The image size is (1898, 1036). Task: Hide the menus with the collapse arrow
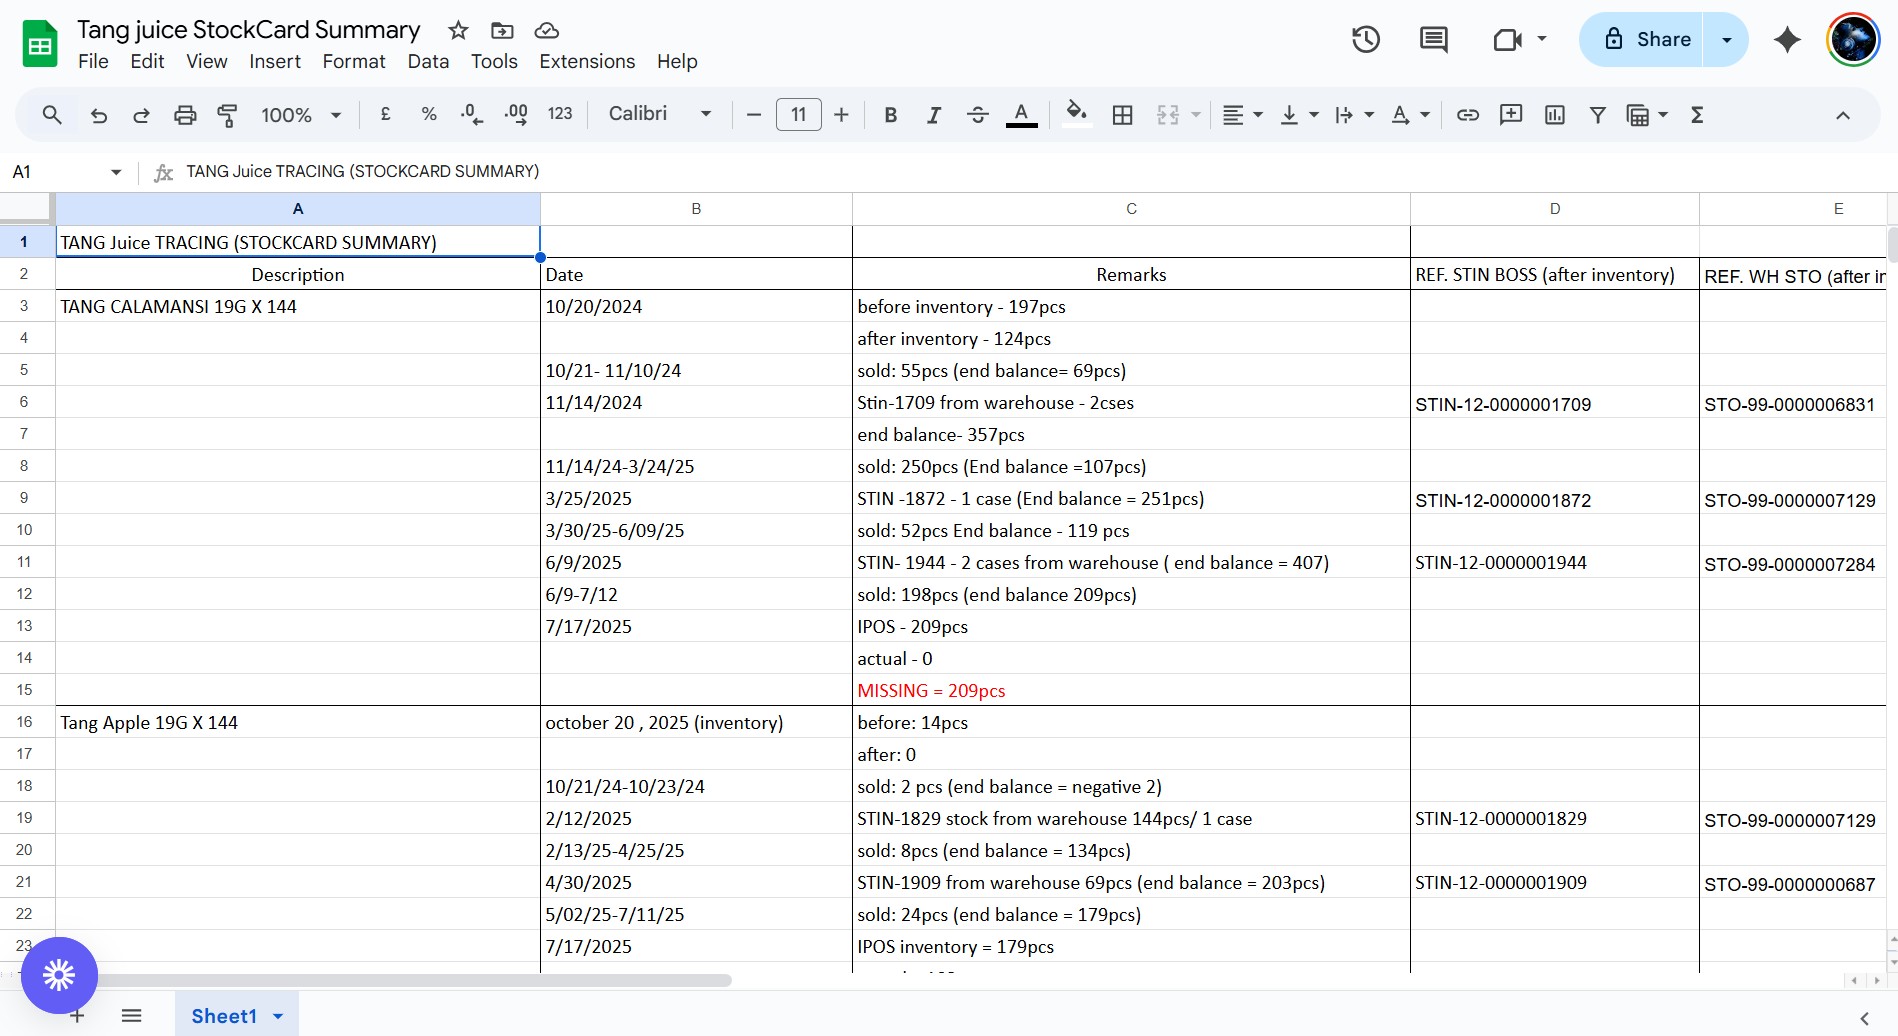coord(1843,115)
